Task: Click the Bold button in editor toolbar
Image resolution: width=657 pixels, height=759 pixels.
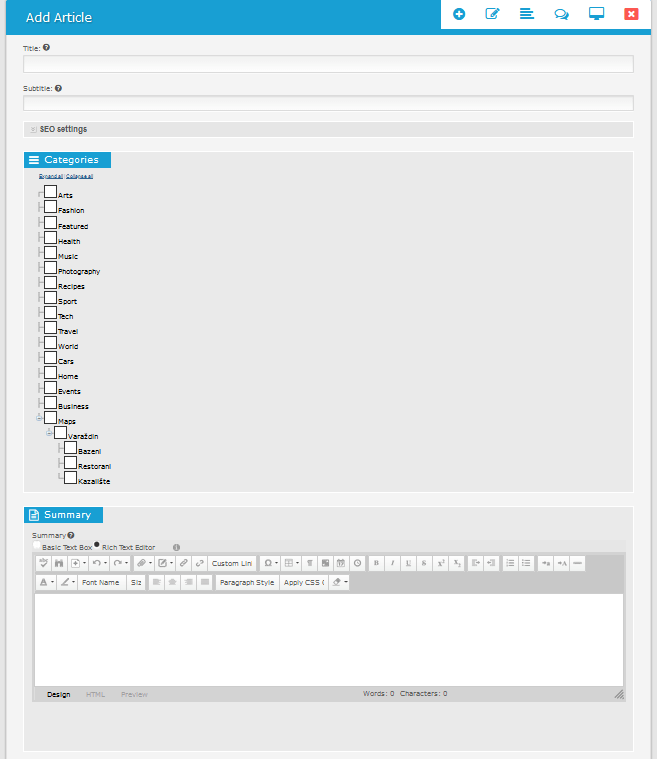Action: tap(376, 564)
